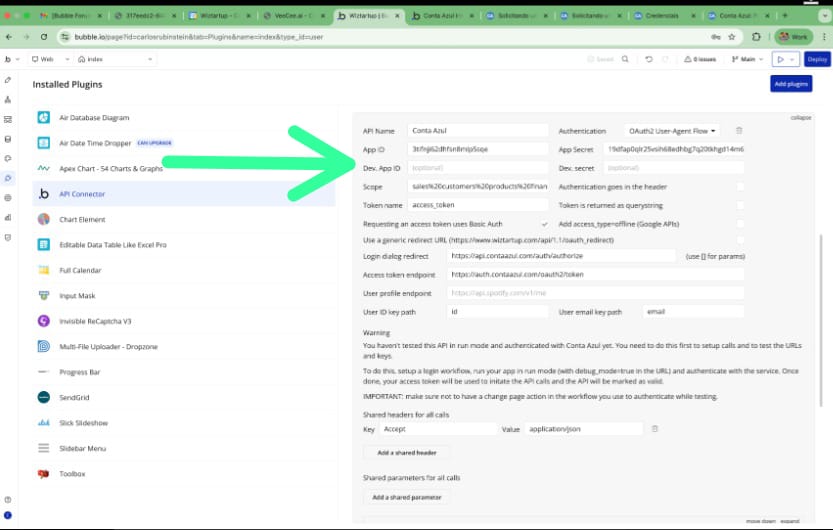Open the Logs chart icon in left sidebar
This screenshot has width=833, height=530.
pos(7,217)
